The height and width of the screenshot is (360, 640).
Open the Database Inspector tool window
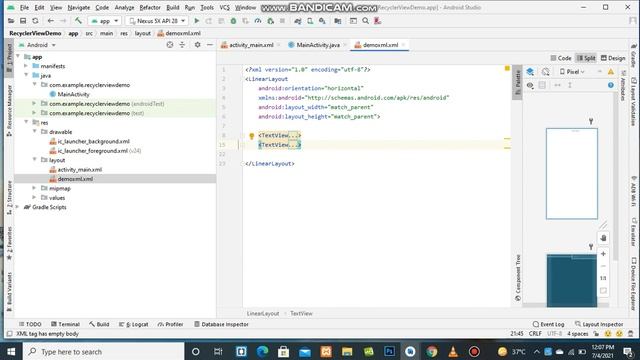[x=221, y=324]
